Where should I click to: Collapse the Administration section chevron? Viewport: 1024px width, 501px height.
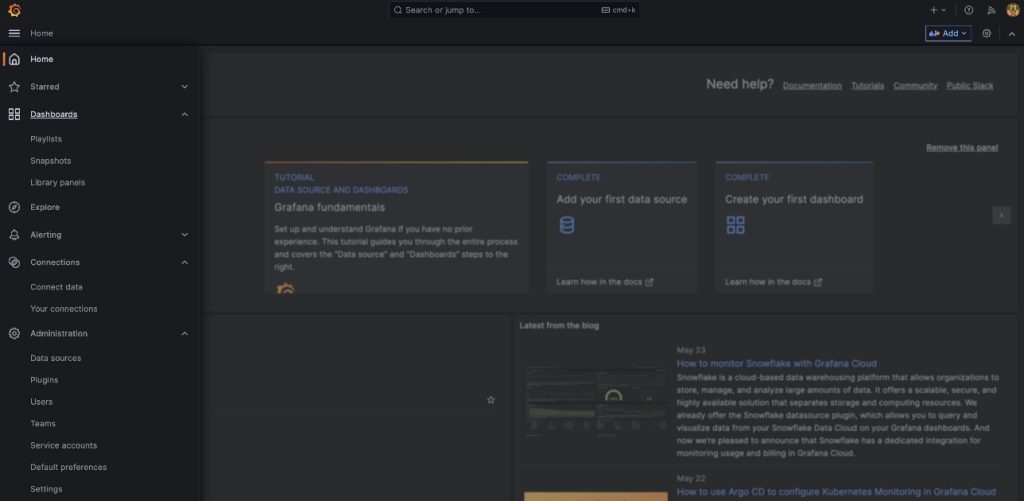185,333
